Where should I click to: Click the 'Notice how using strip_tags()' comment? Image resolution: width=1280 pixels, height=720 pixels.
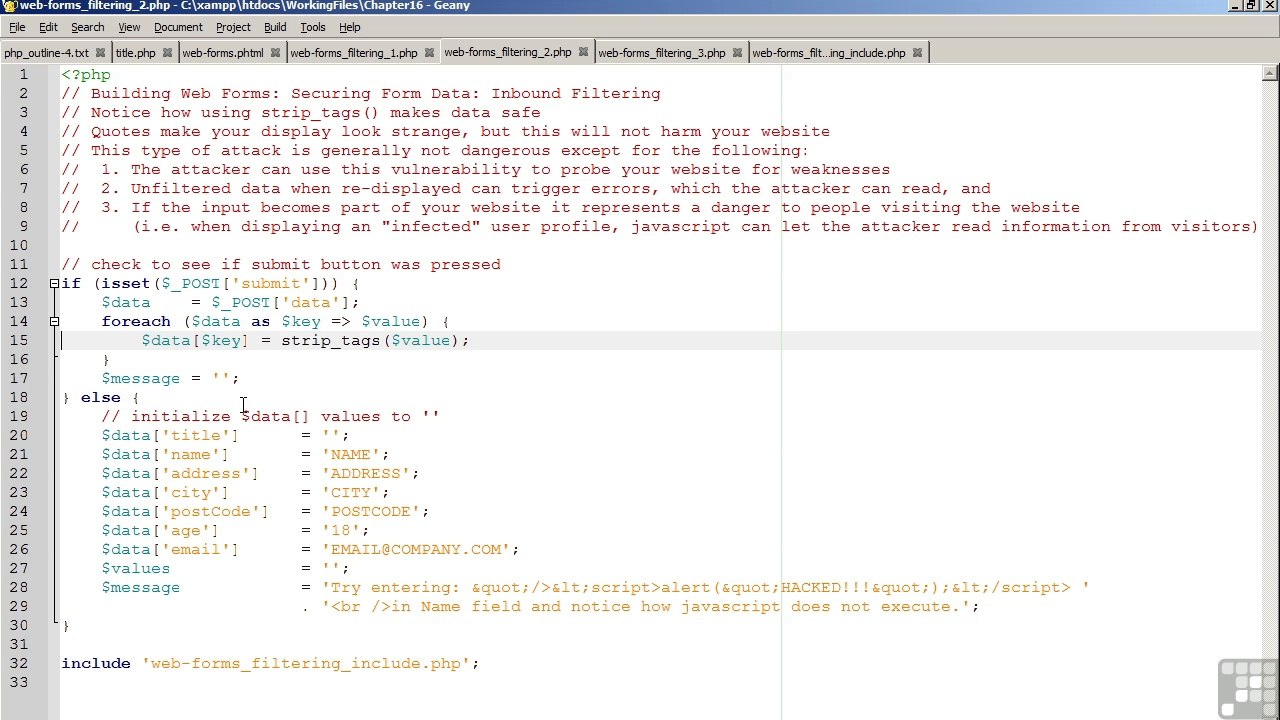pyautogui.click(x=301, y=113)
